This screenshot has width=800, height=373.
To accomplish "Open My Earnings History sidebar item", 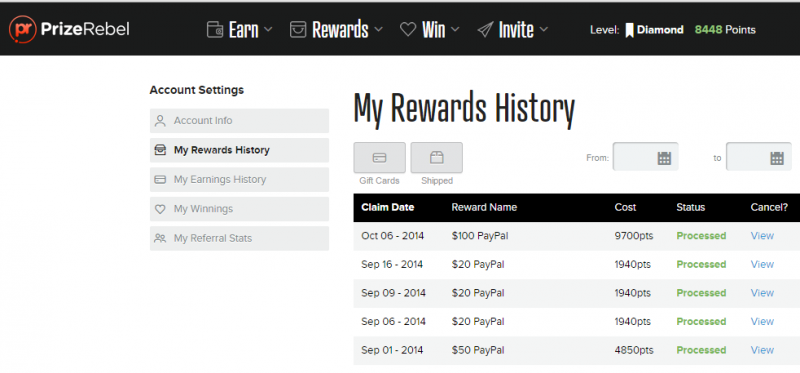I will (239, 180).
